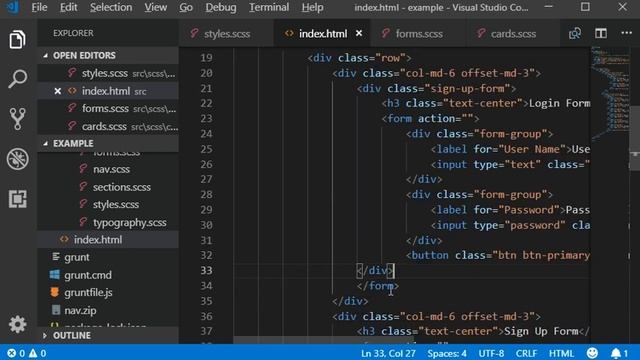The width and height of the screenshot is (640, 360).
Task: Open the Debug view in the activity bar
Action: pos(17,158)
